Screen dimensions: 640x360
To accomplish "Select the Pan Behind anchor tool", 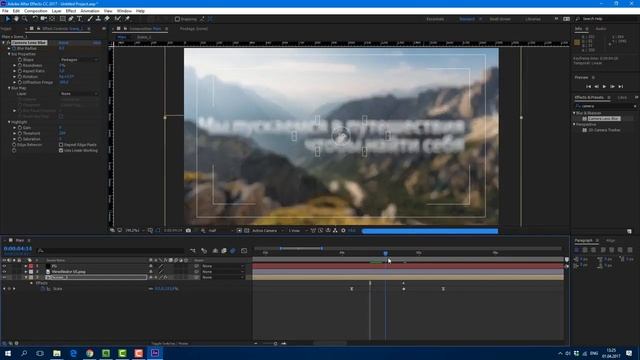I will tap(52, 19).
